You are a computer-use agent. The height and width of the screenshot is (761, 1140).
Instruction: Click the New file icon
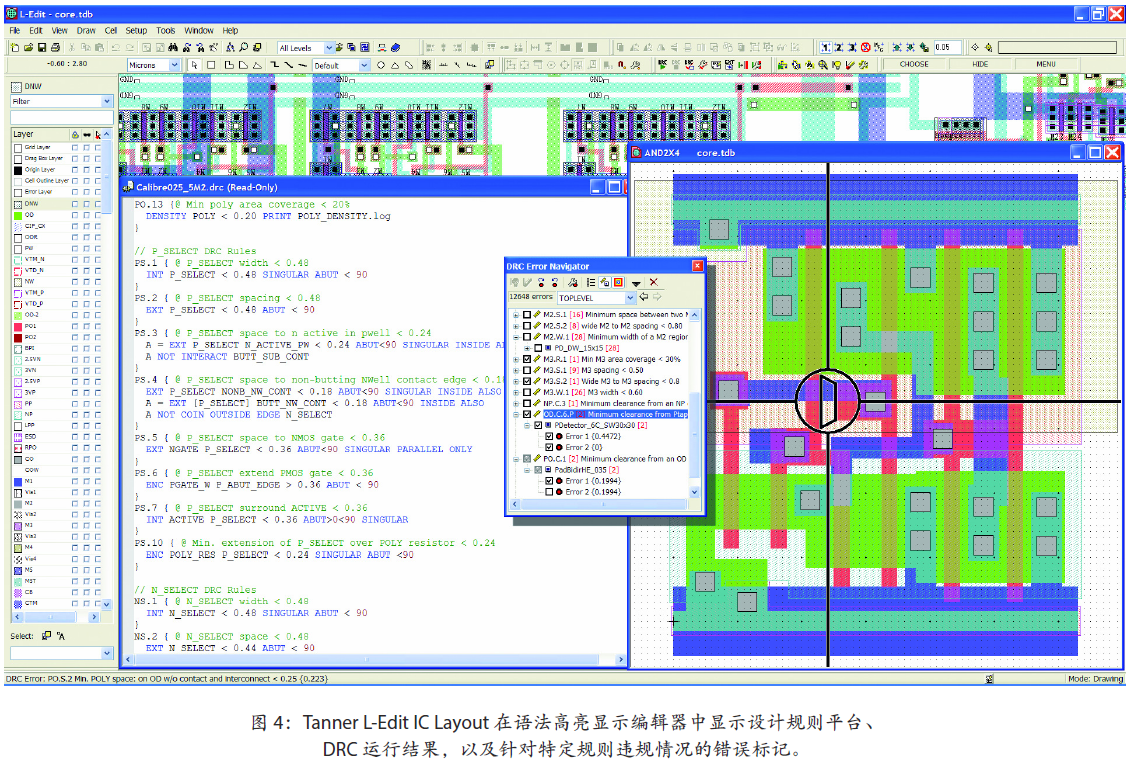(x=15, y=47)
